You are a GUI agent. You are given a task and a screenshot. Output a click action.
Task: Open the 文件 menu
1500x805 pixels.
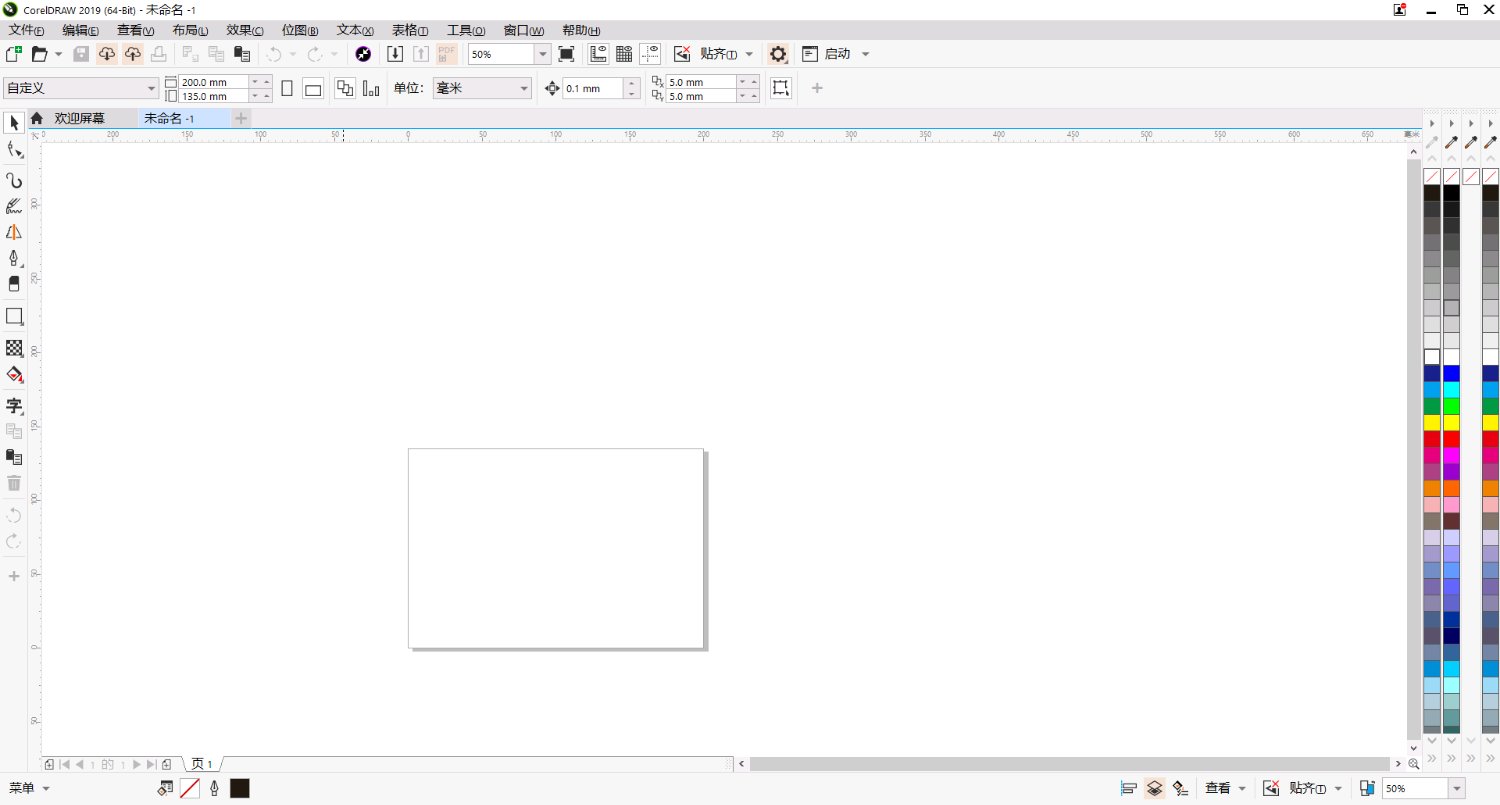27,30
